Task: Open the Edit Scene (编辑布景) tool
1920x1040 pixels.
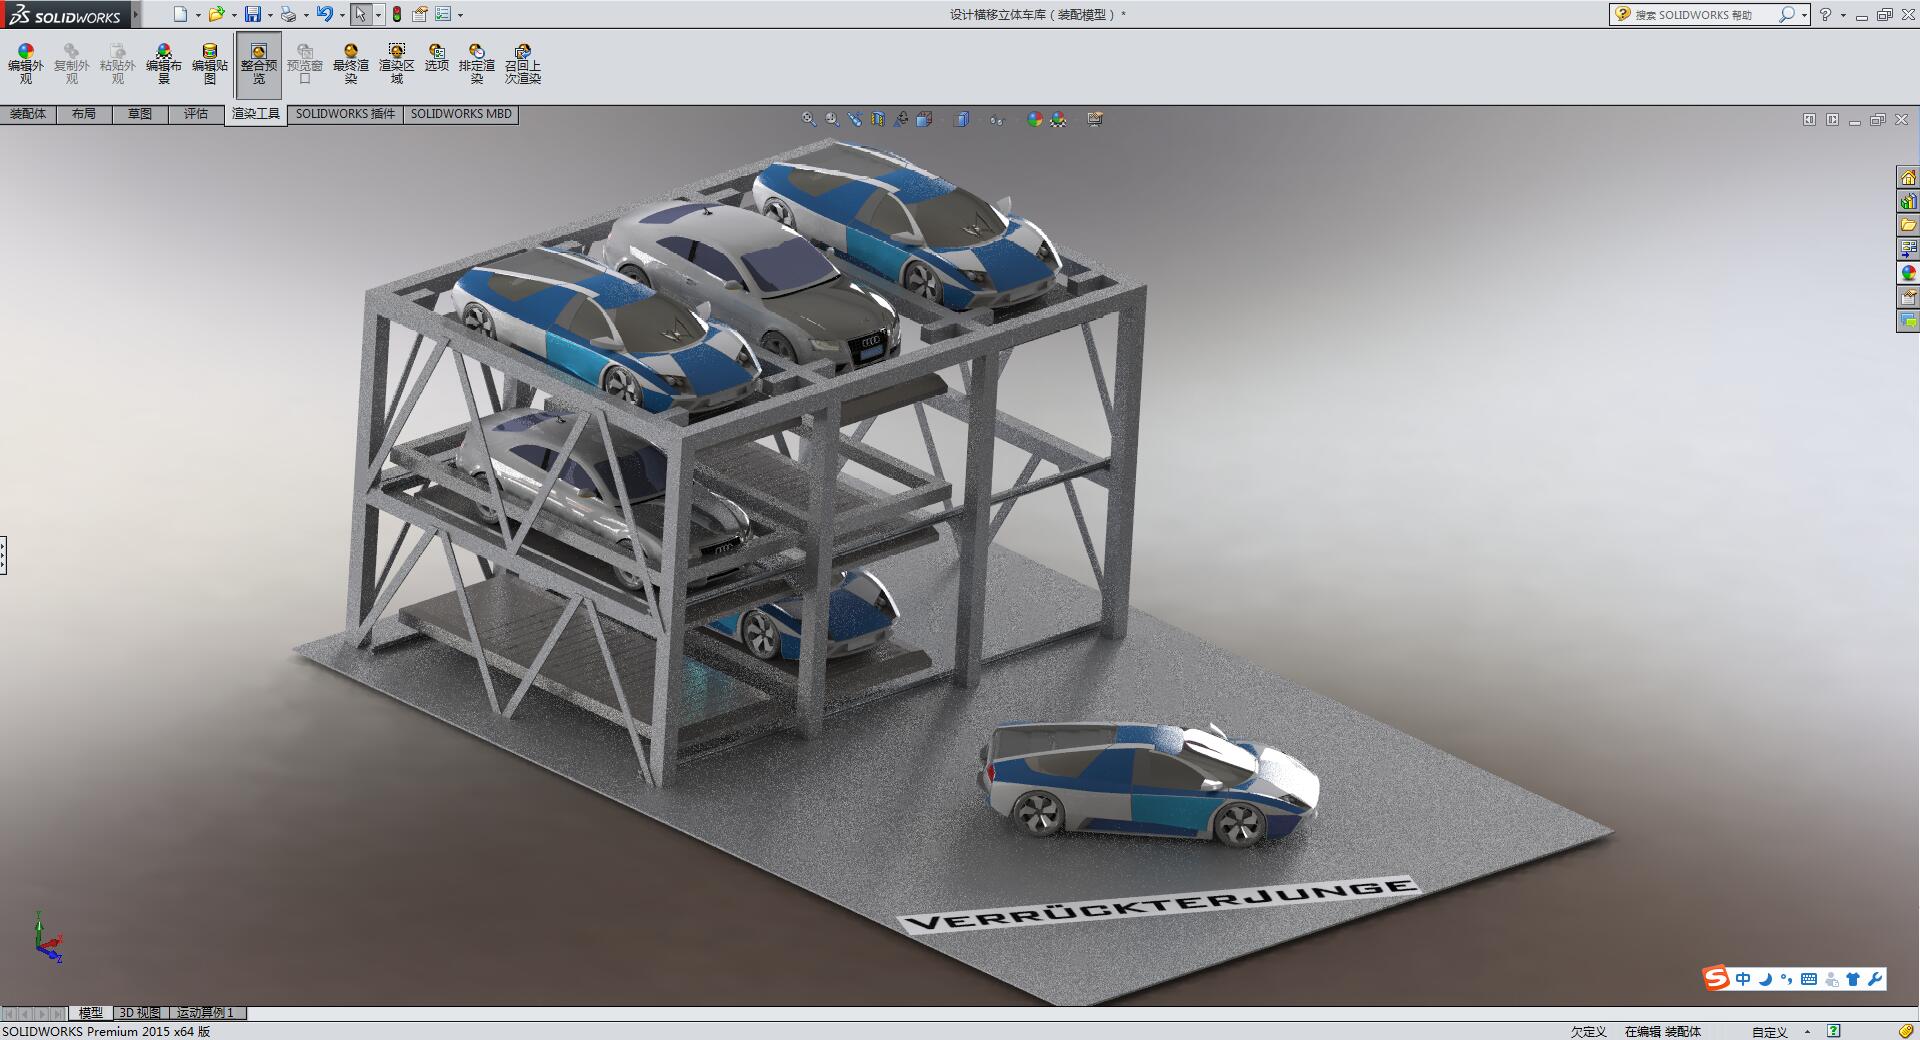Action: coord(164,64)
